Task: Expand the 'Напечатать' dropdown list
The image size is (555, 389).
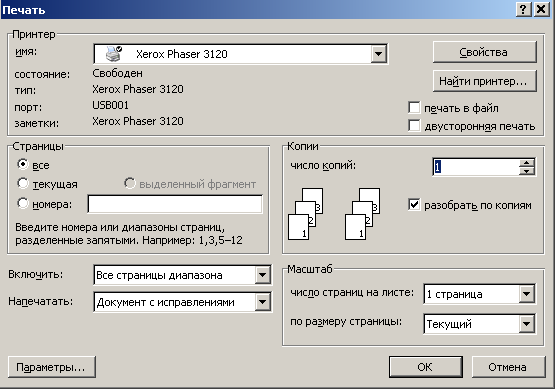Action: 262,302
